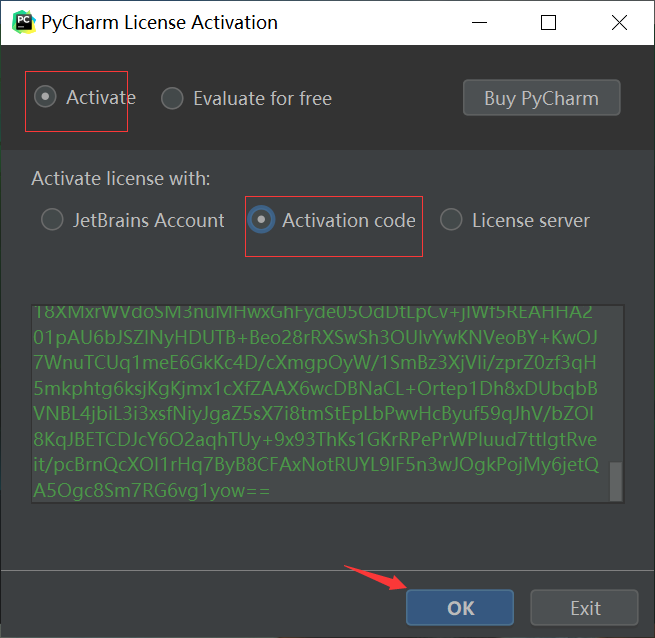The image size is (655, 638).
Task: Maximize the License Activation window
Action: tap(548, 23)
